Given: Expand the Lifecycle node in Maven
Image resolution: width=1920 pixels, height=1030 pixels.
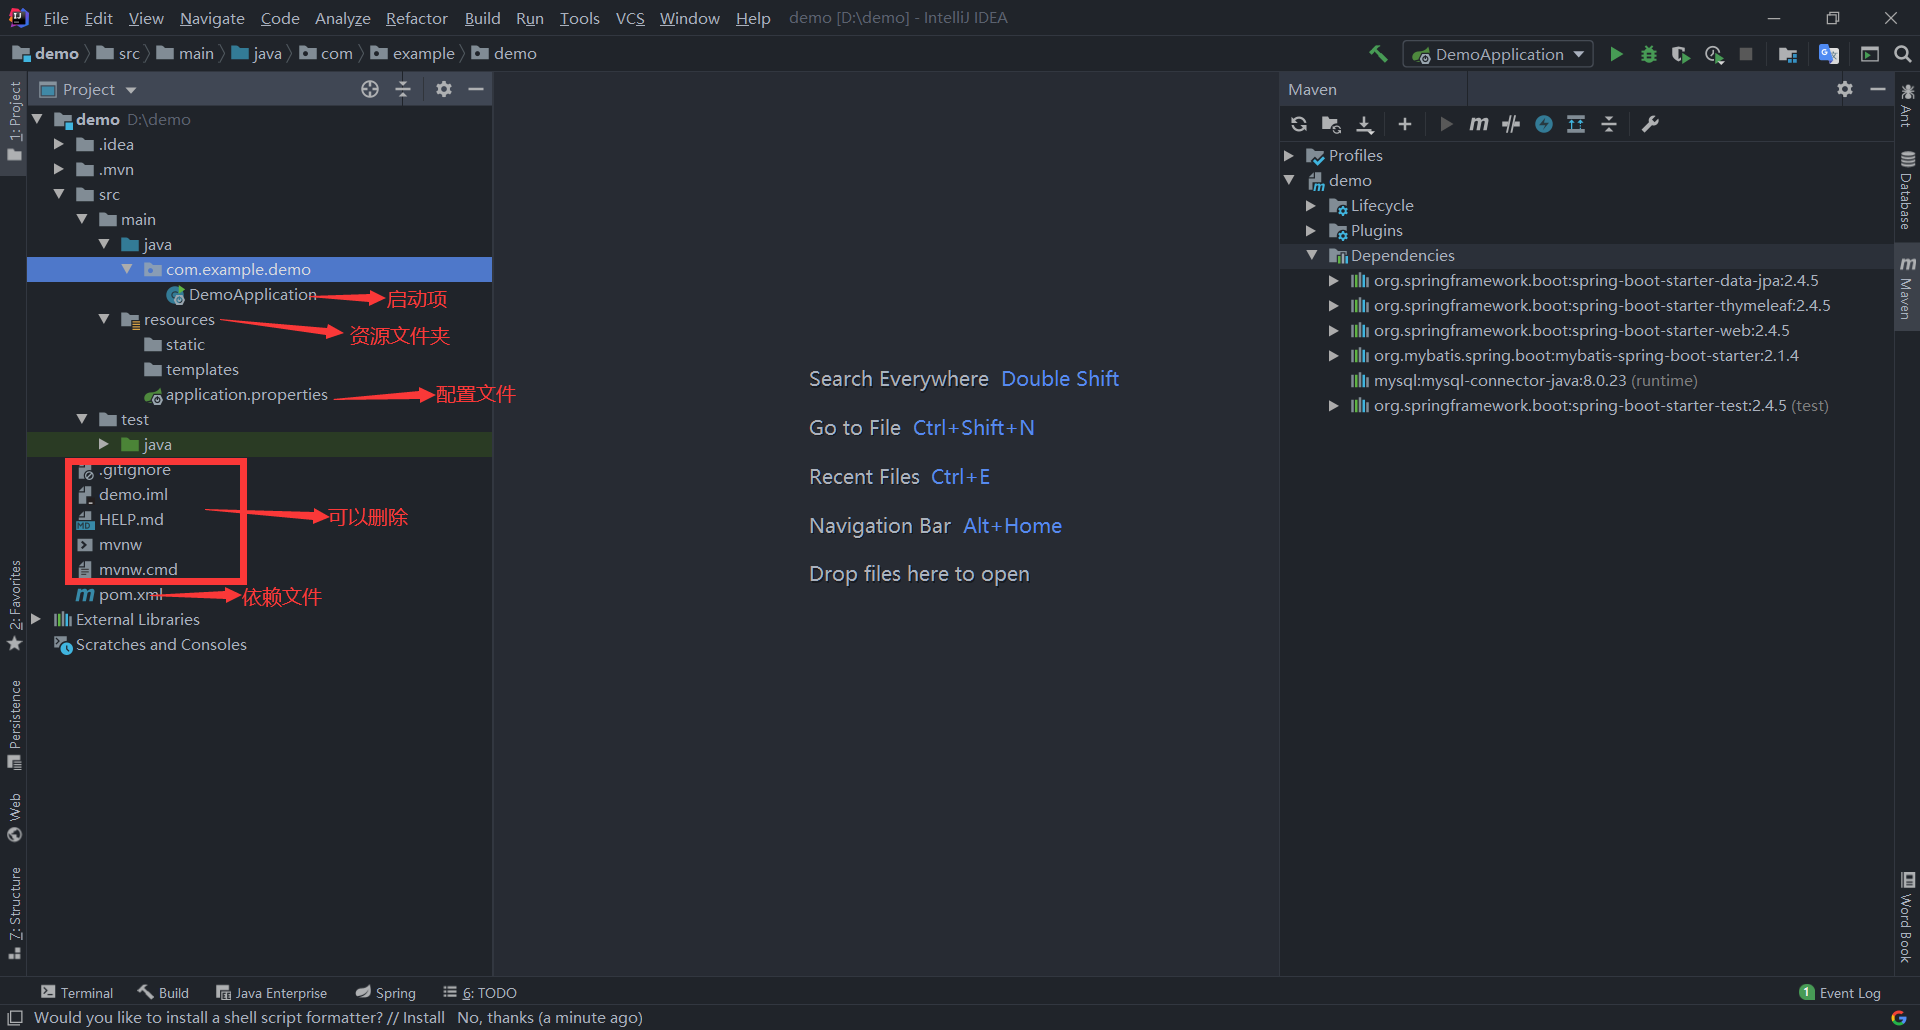Looking at the screenshot, I should pos(1311,205).
